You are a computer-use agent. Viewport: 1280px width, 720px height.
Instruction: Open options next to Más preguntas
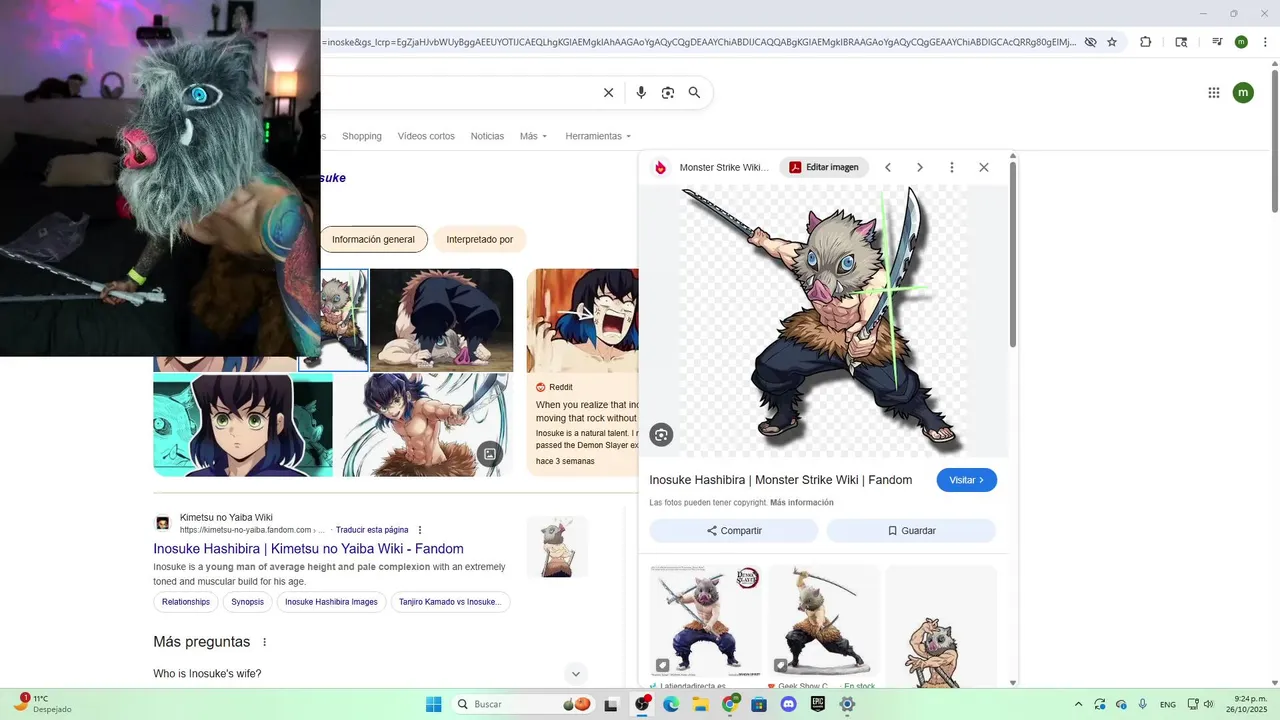click(265, 642)
